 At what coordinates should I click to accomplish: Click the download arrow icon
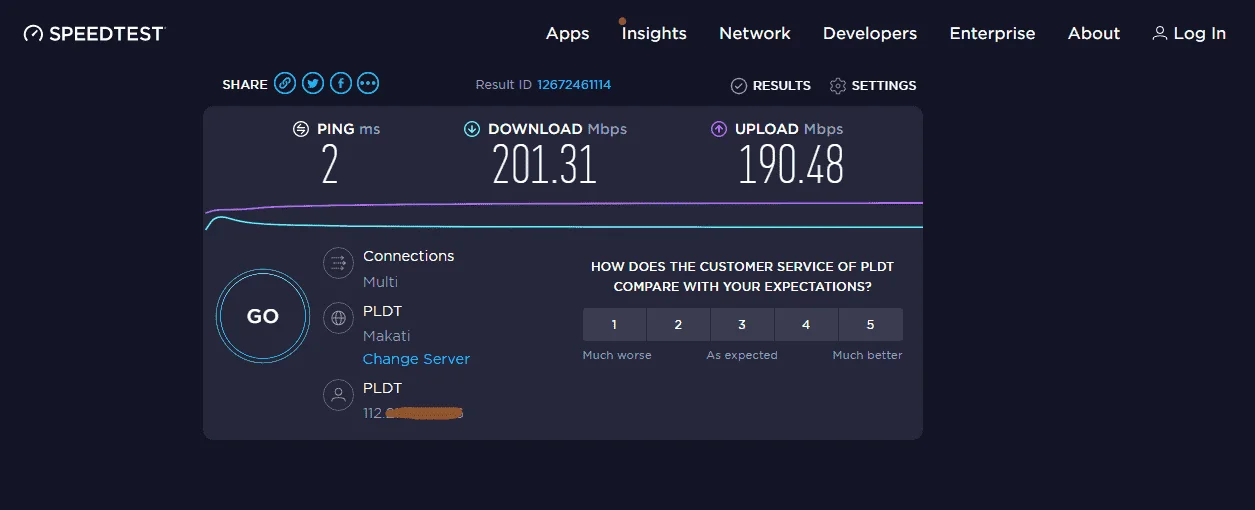[x=472, y=129]
